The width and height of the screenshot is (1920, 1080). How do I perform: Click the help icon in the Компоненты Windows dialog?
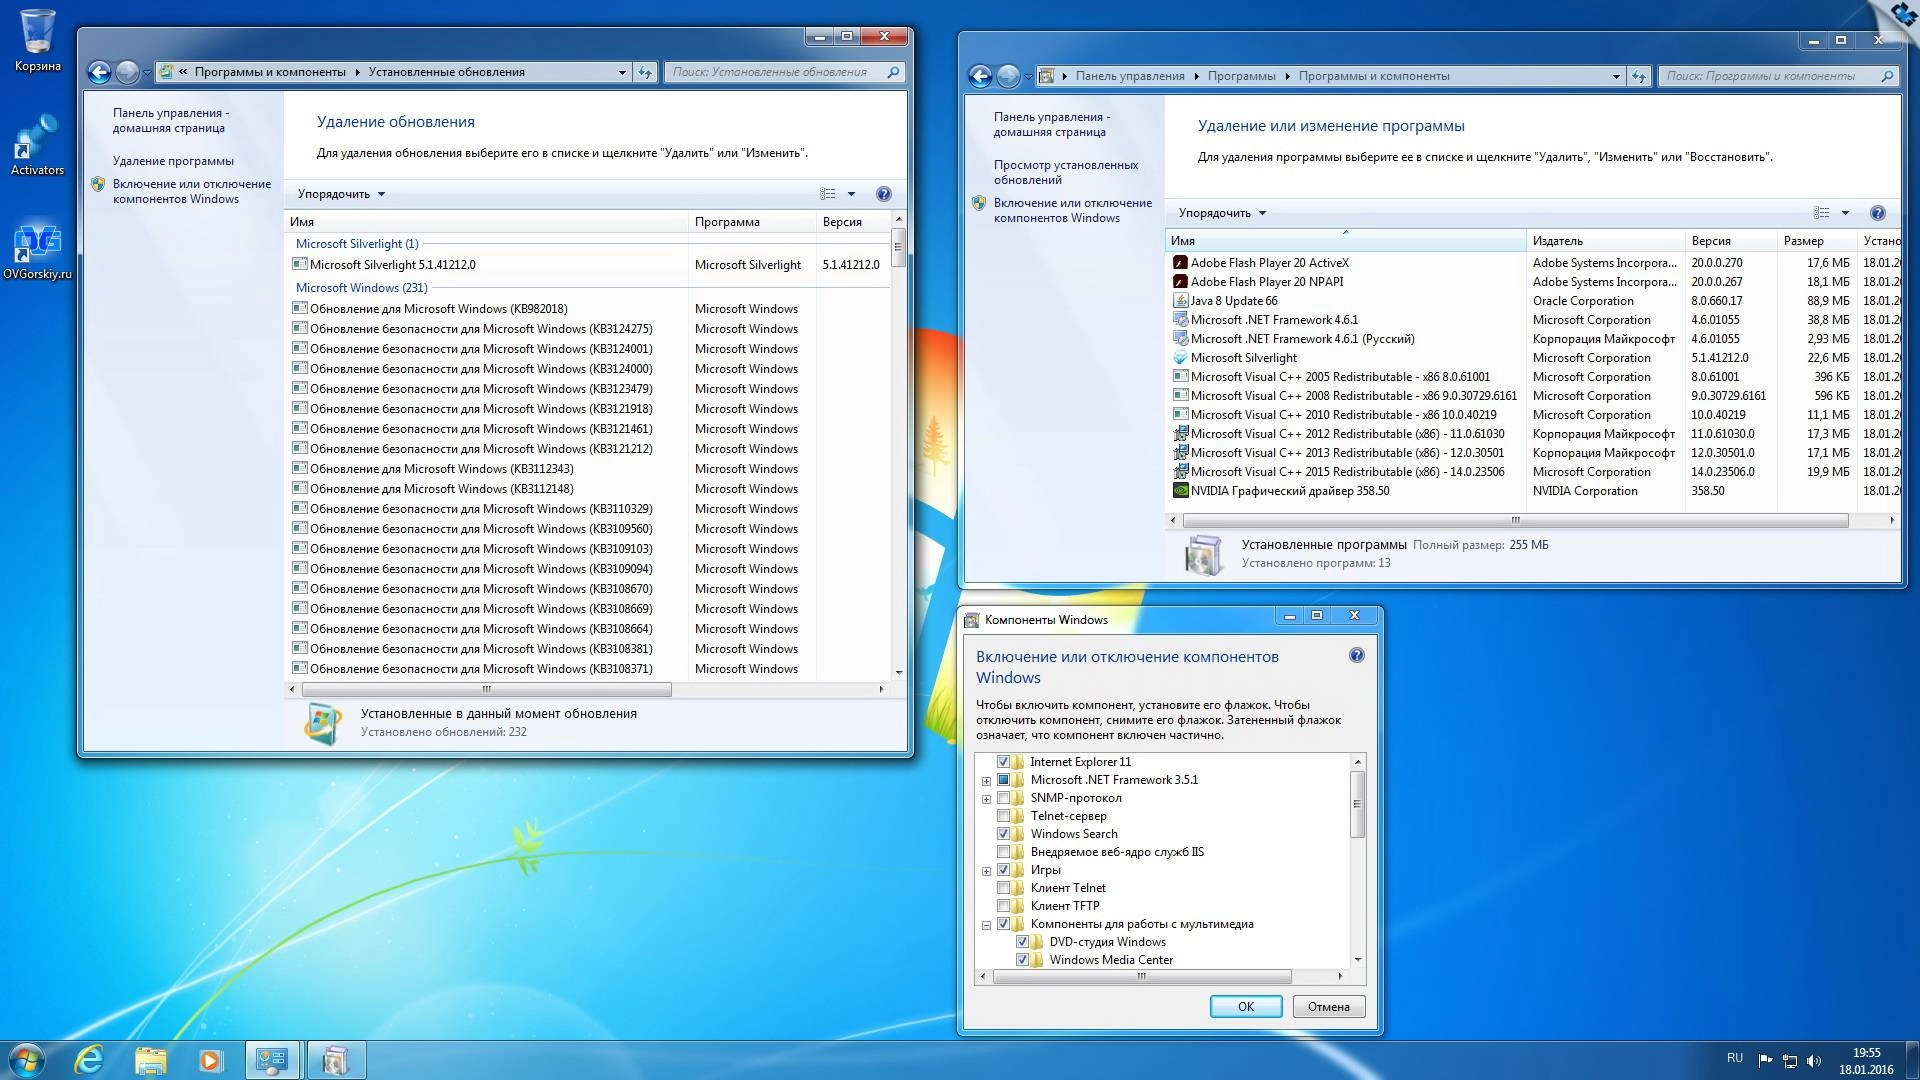click(x=1356, y=655)
